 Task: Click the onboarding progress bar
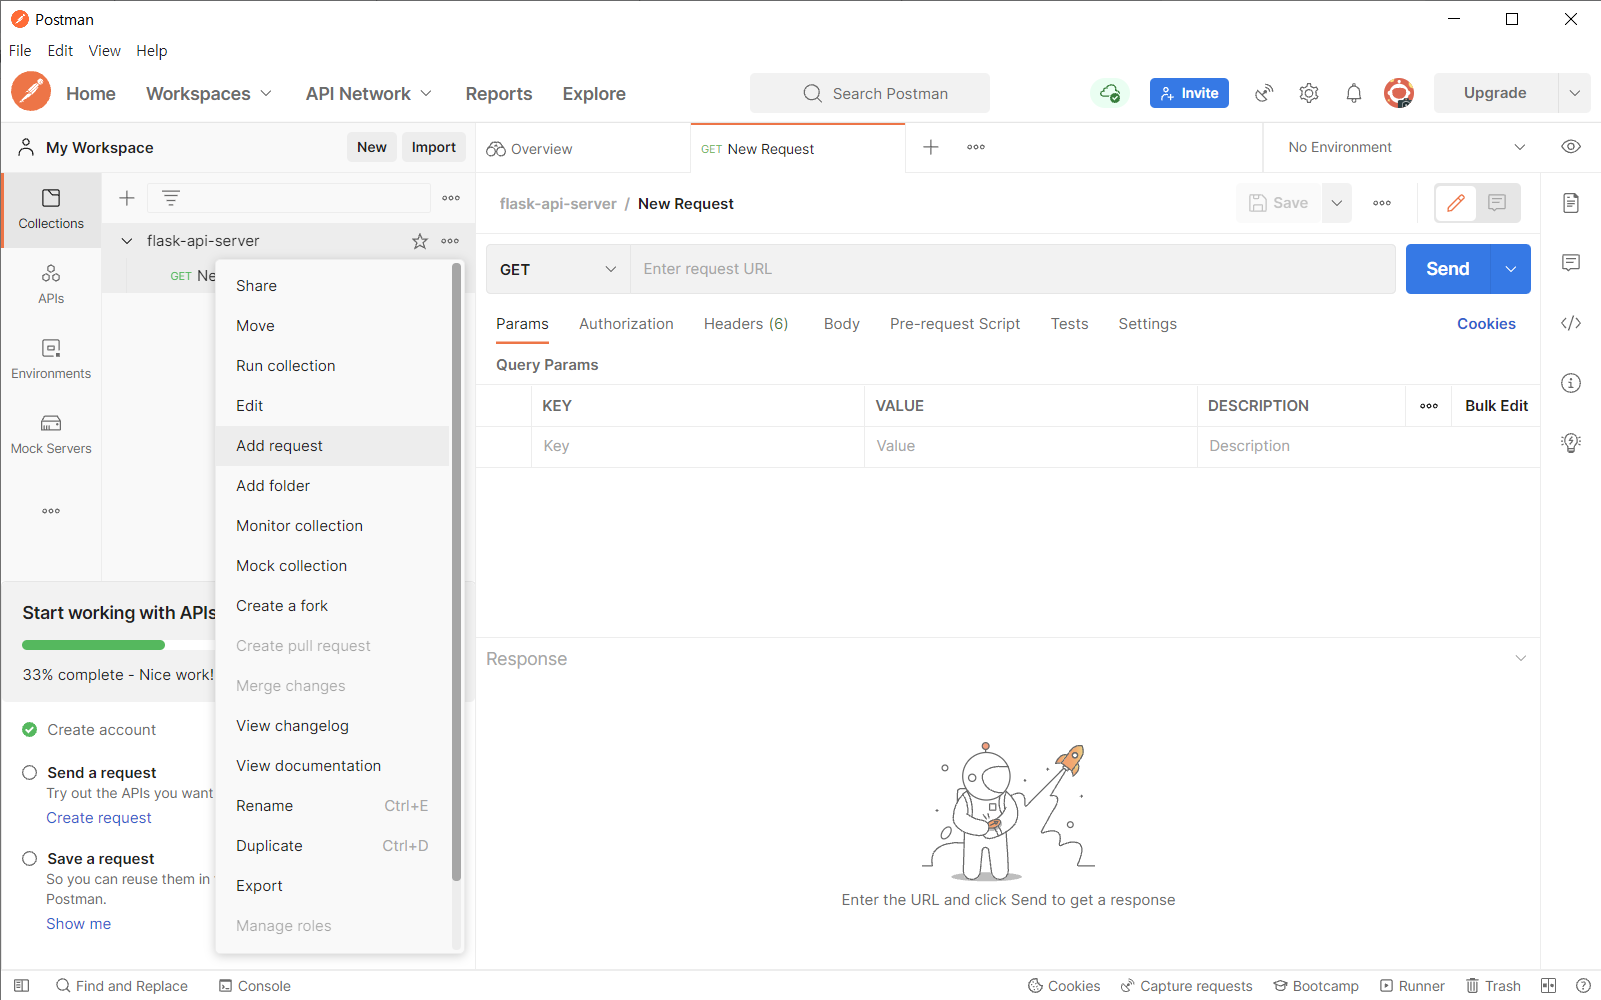(119, 645)
